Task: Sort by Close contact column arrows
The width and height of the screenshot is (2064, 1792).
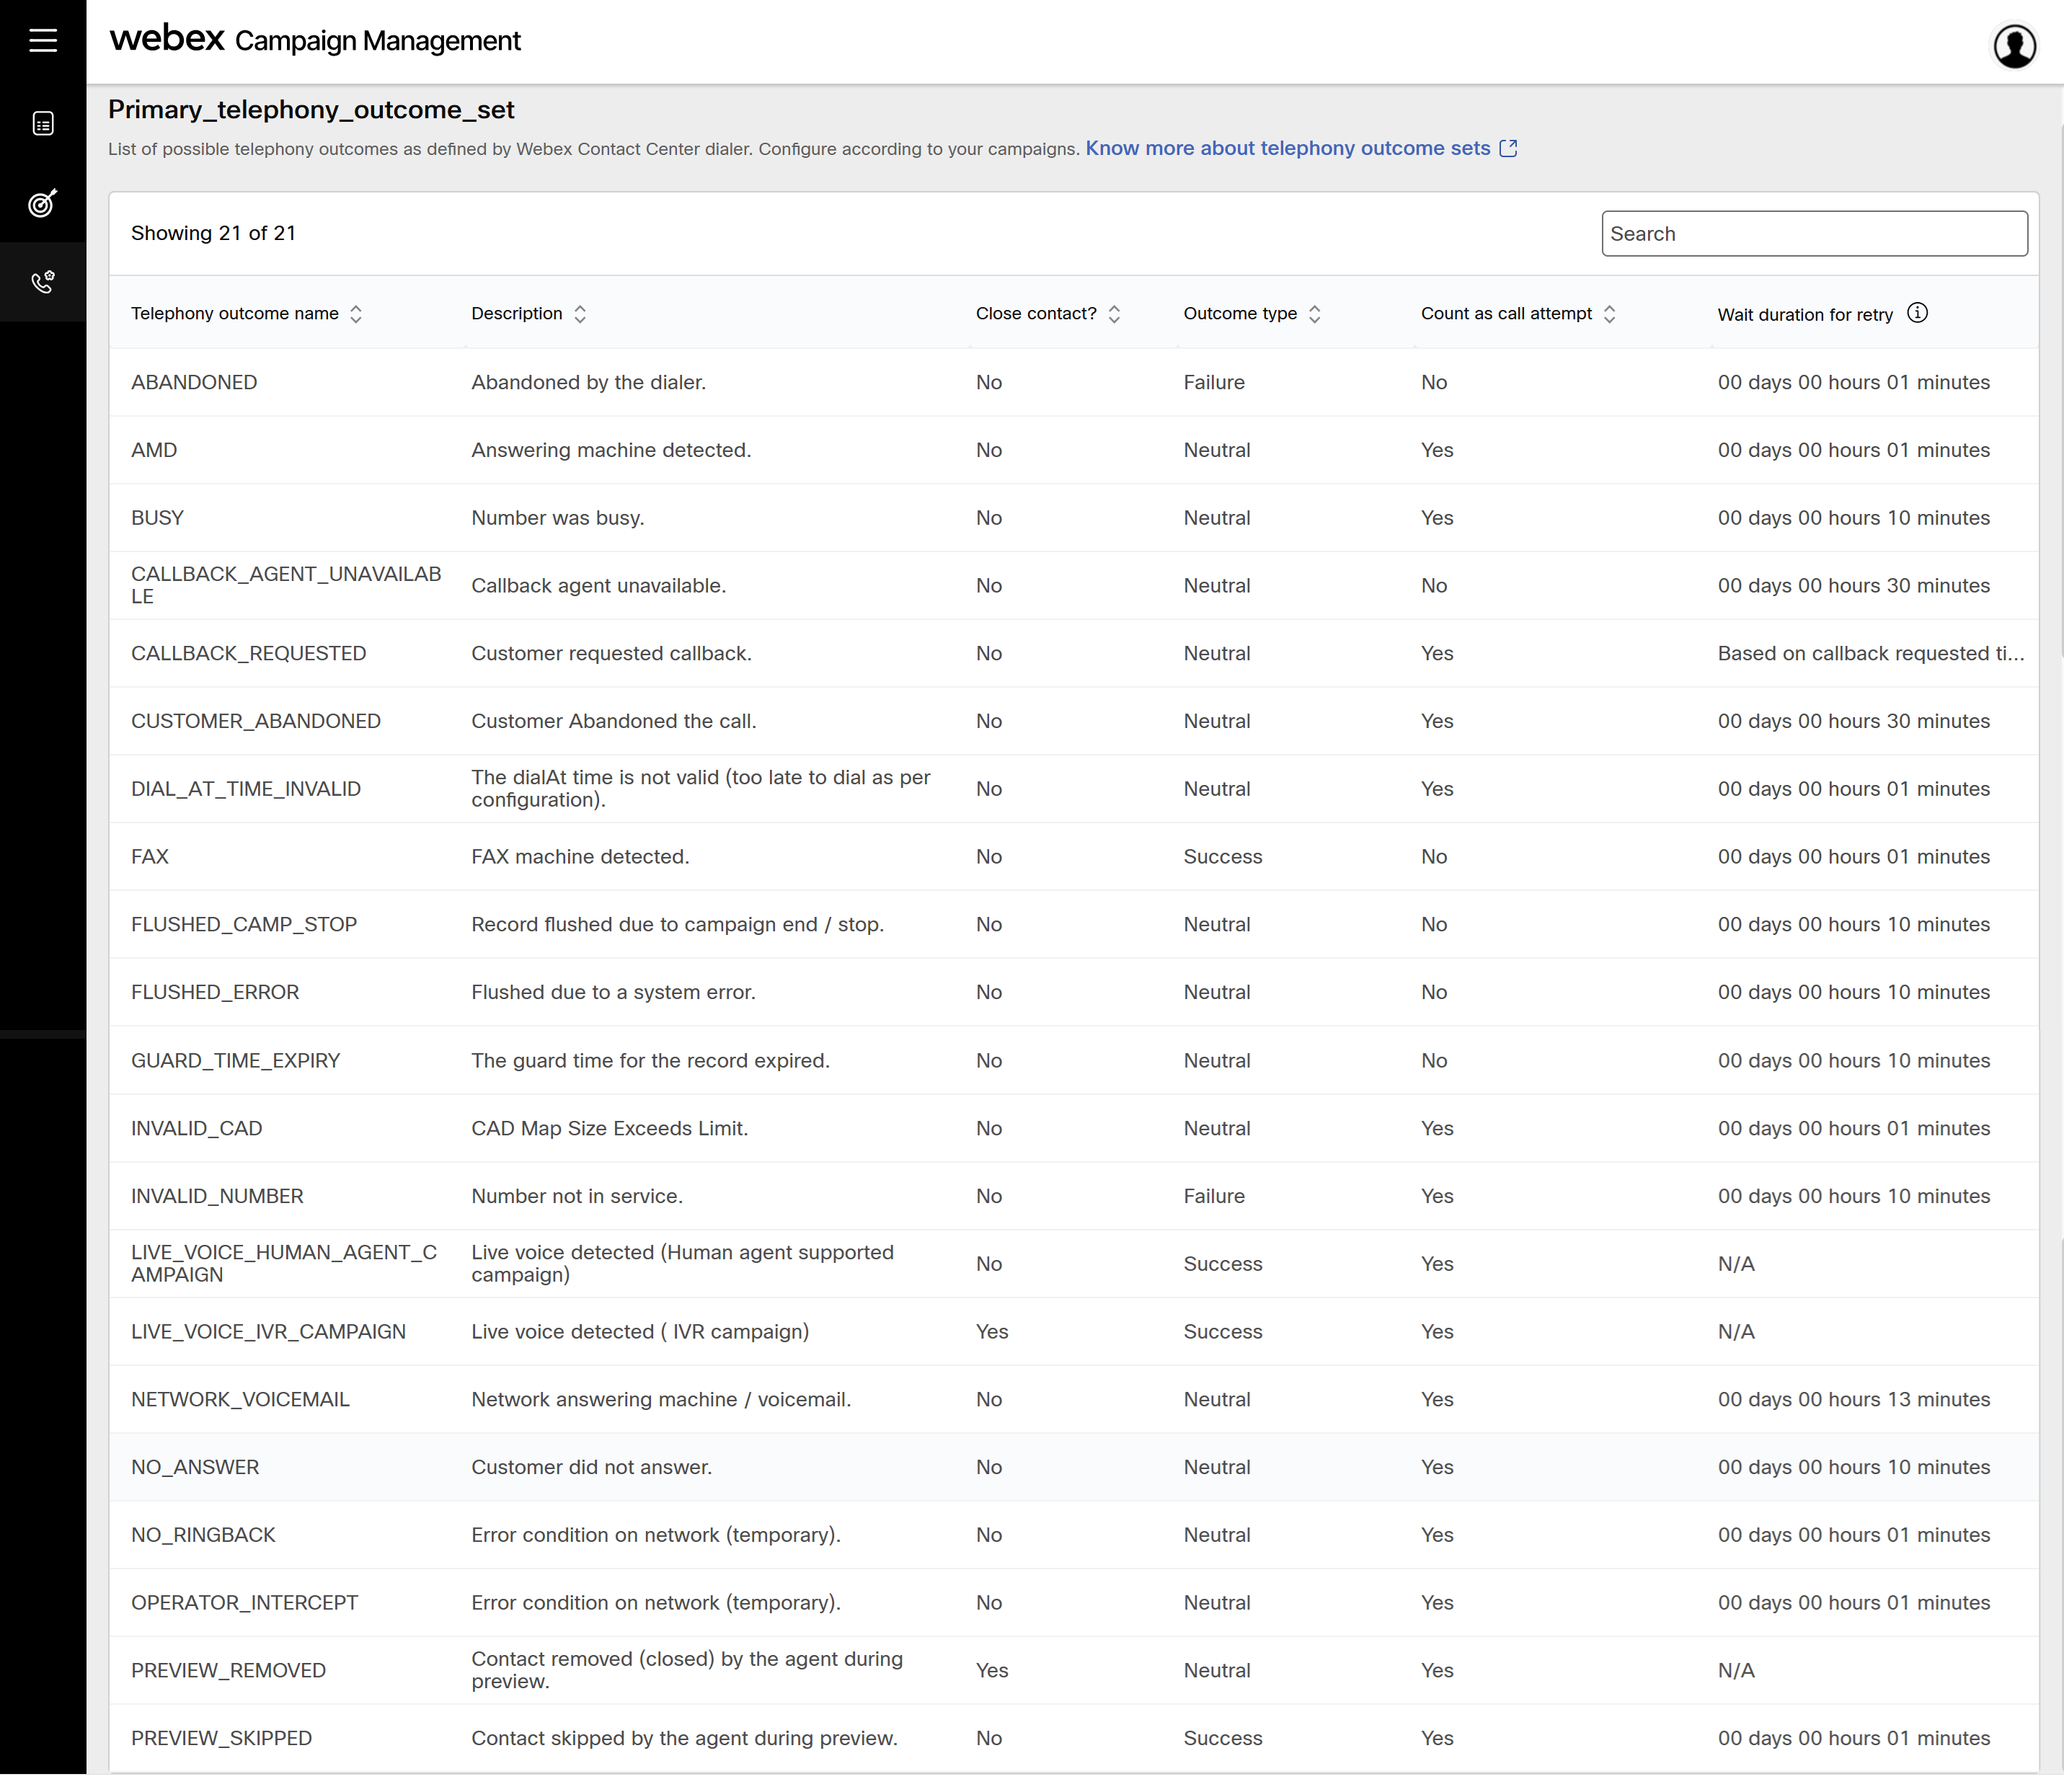Action: click(1114, 314)
